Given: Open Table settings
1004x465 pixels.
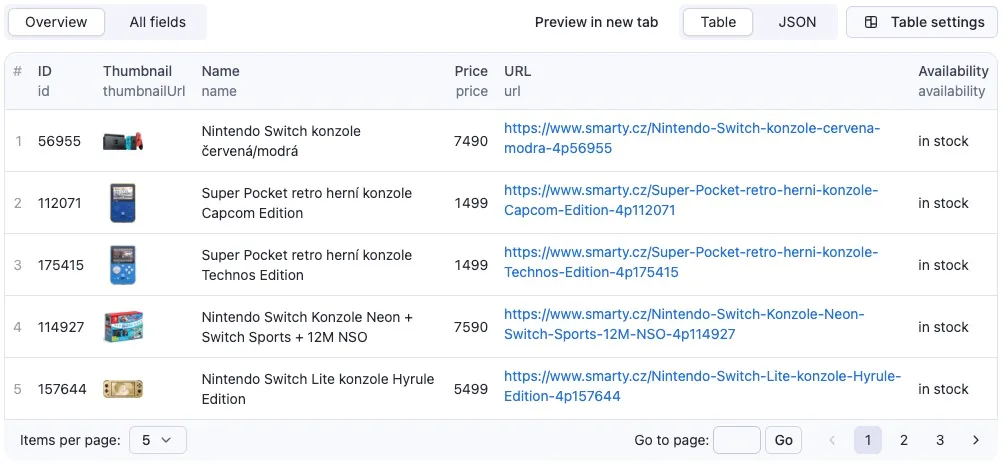Looking at the screenshot, I should click(921, 22).
